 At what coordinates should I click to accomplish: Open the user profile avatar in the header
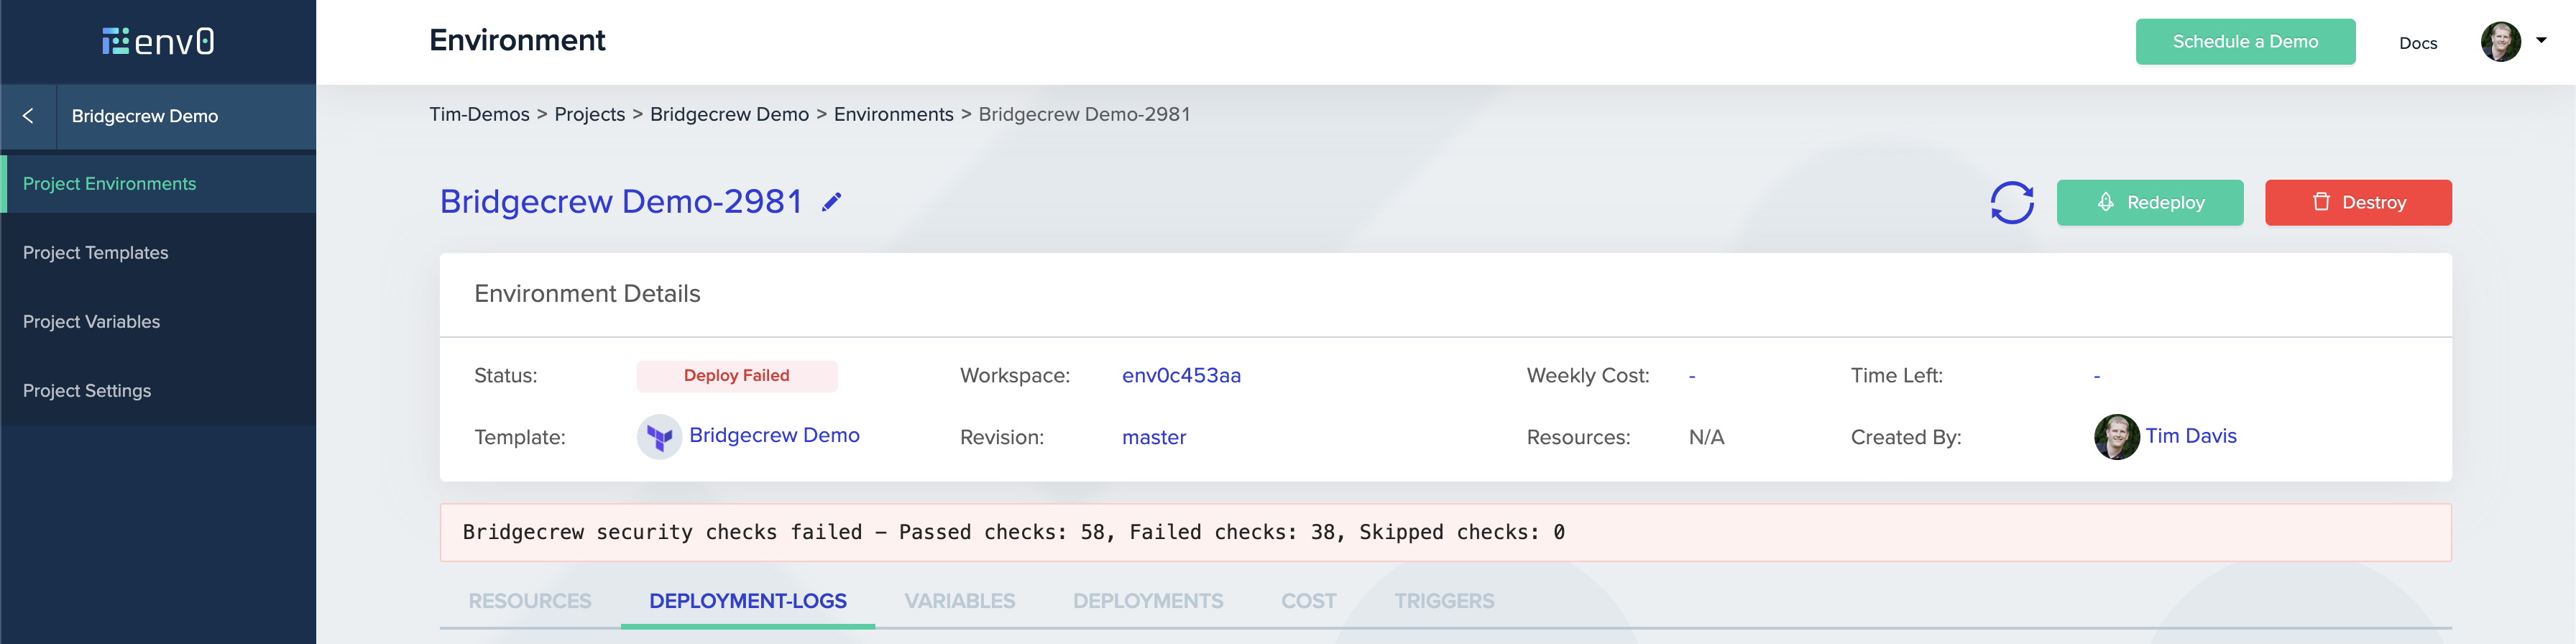click(x=2500, y=42)
